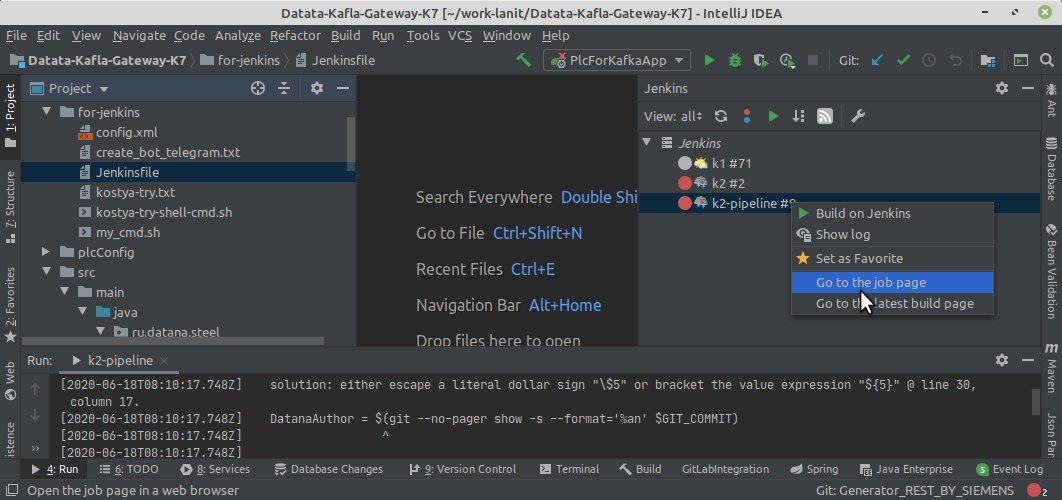Choose Build on Jenkins from context menu
Image resolution: width=1062 pixels, height=500 pixels.
coord(892,213)
